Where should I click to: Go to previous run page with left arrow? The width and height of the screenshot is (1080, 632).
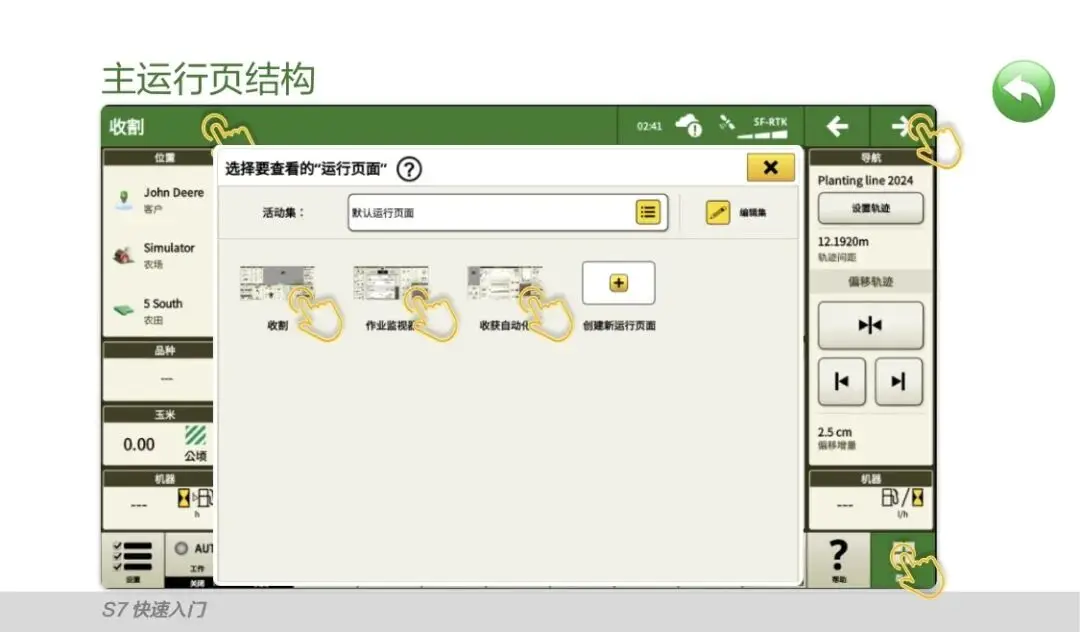[837, 127]
